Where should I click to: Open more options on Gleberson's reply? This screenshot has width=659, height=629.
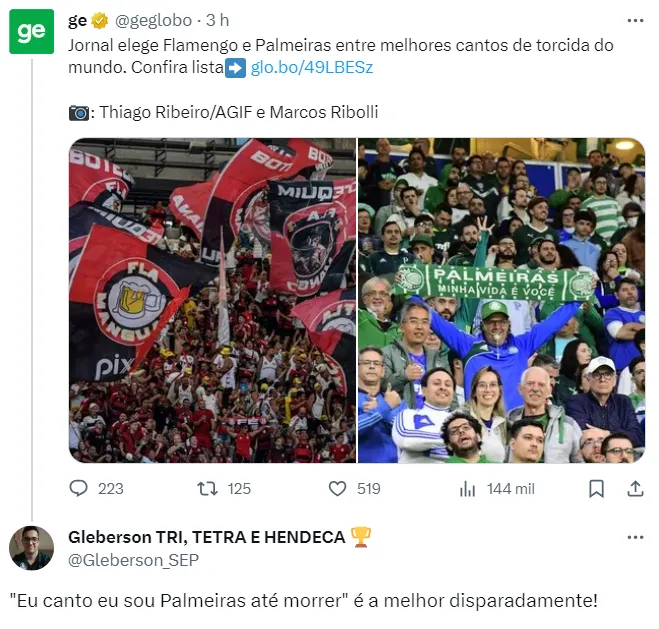pyautogui.click(x=635, y=537)
